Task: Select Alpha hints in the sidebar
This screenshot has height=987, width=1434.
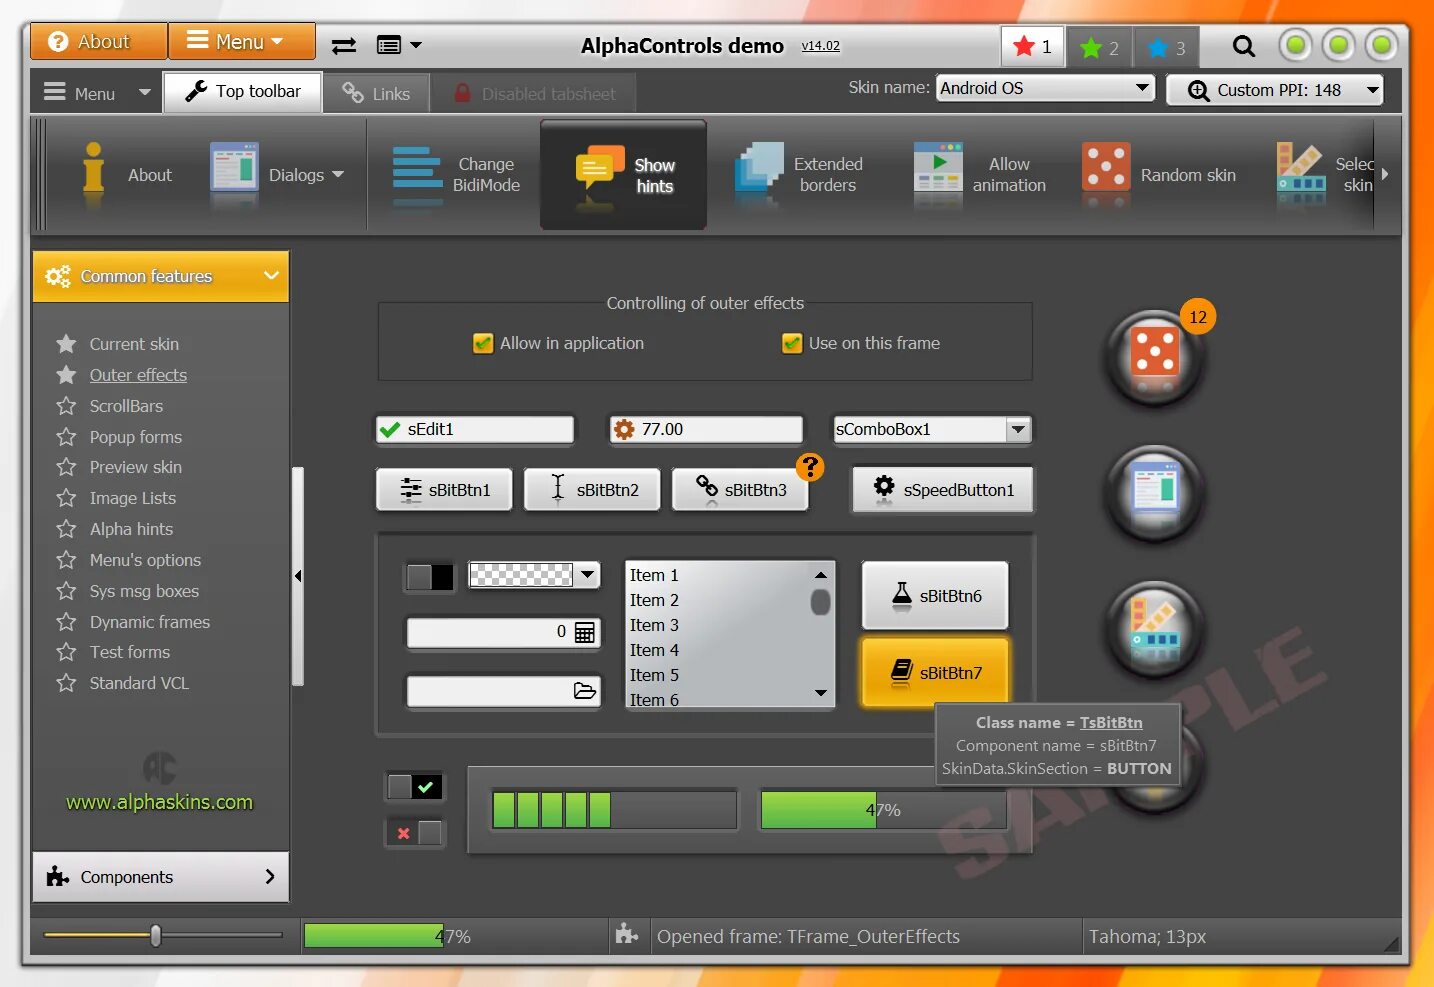Action: (x=131, y=529)
